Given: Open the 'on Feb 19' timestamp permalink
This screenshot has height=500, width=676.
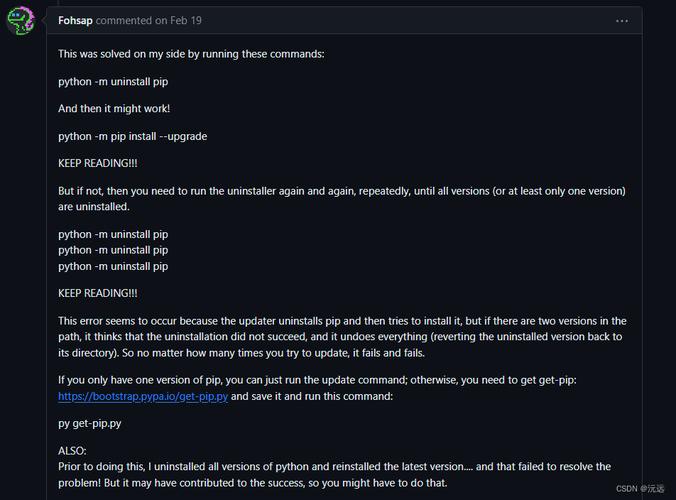Looking at the screenshot, I should tap(178, 20).
